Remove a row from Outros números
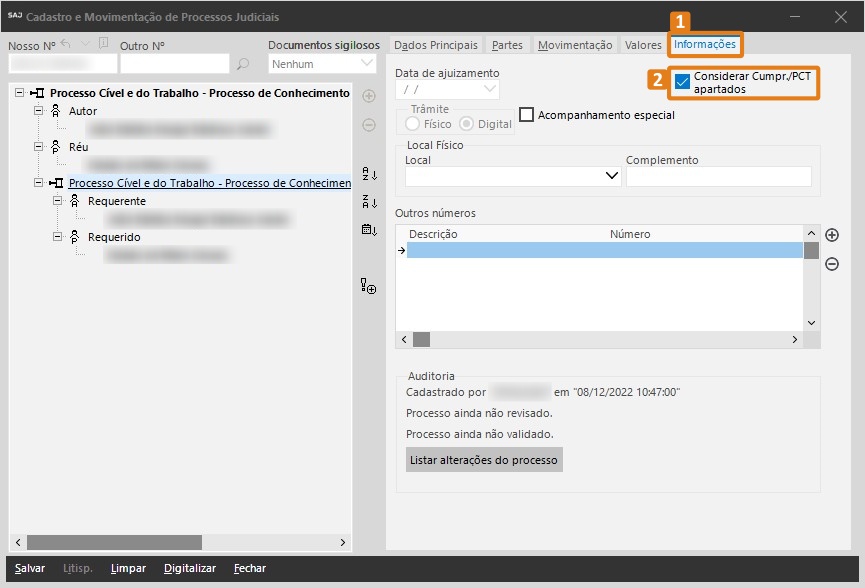 click(831, 264)
